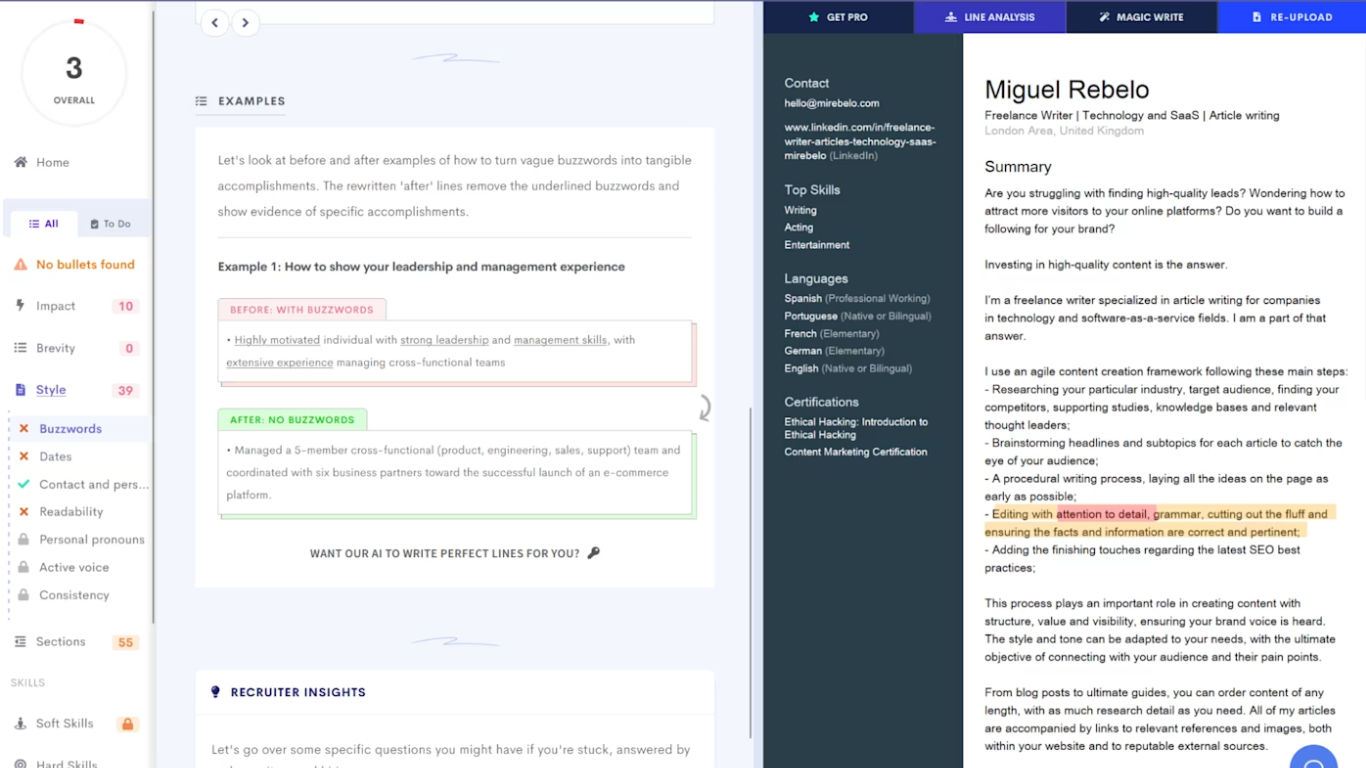Open the Dates check item
This screenshot has width=1366, height=768.
(x=55, y=457)
